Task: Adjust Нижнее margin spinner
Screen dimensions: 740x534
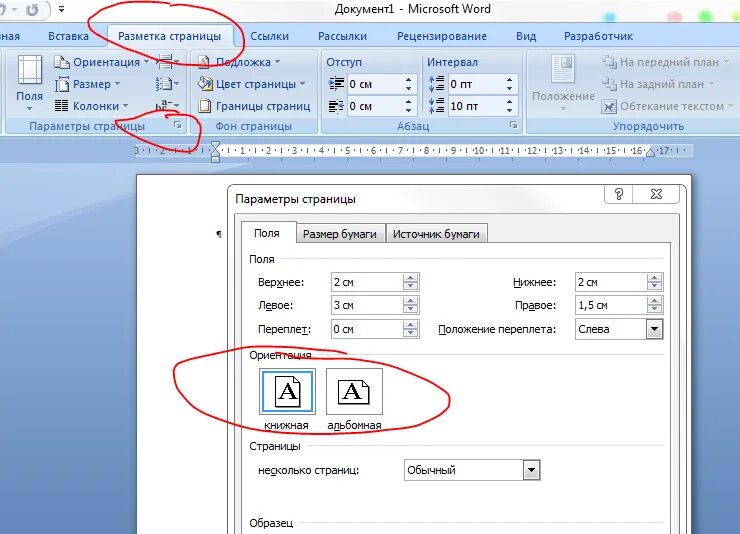Action: click(x=654, y=282)
